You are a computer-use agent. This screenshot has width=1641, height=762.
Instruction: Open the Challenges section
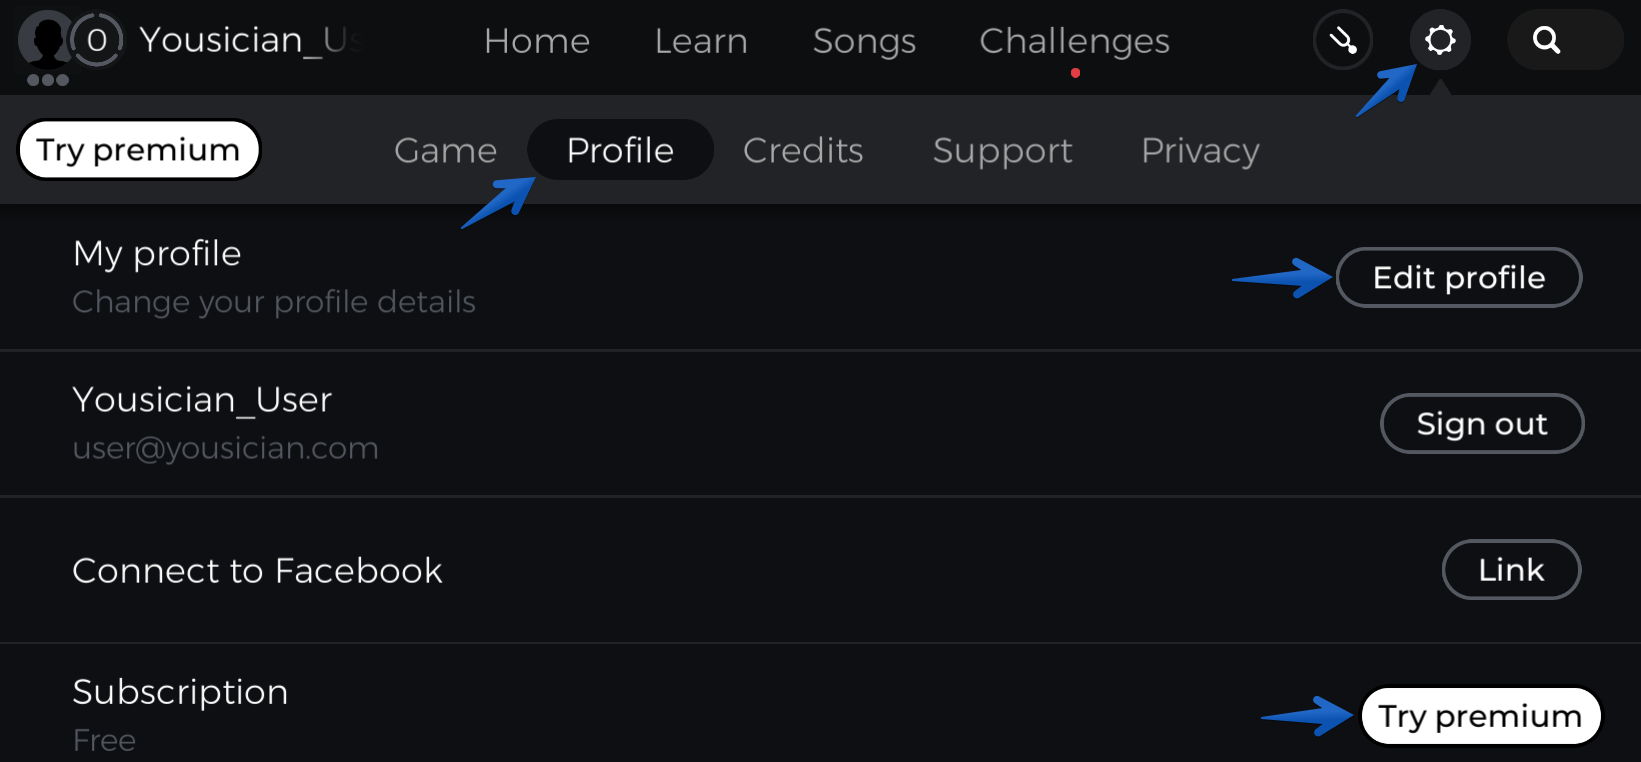pyautogui.click(x=1074, y=41)
